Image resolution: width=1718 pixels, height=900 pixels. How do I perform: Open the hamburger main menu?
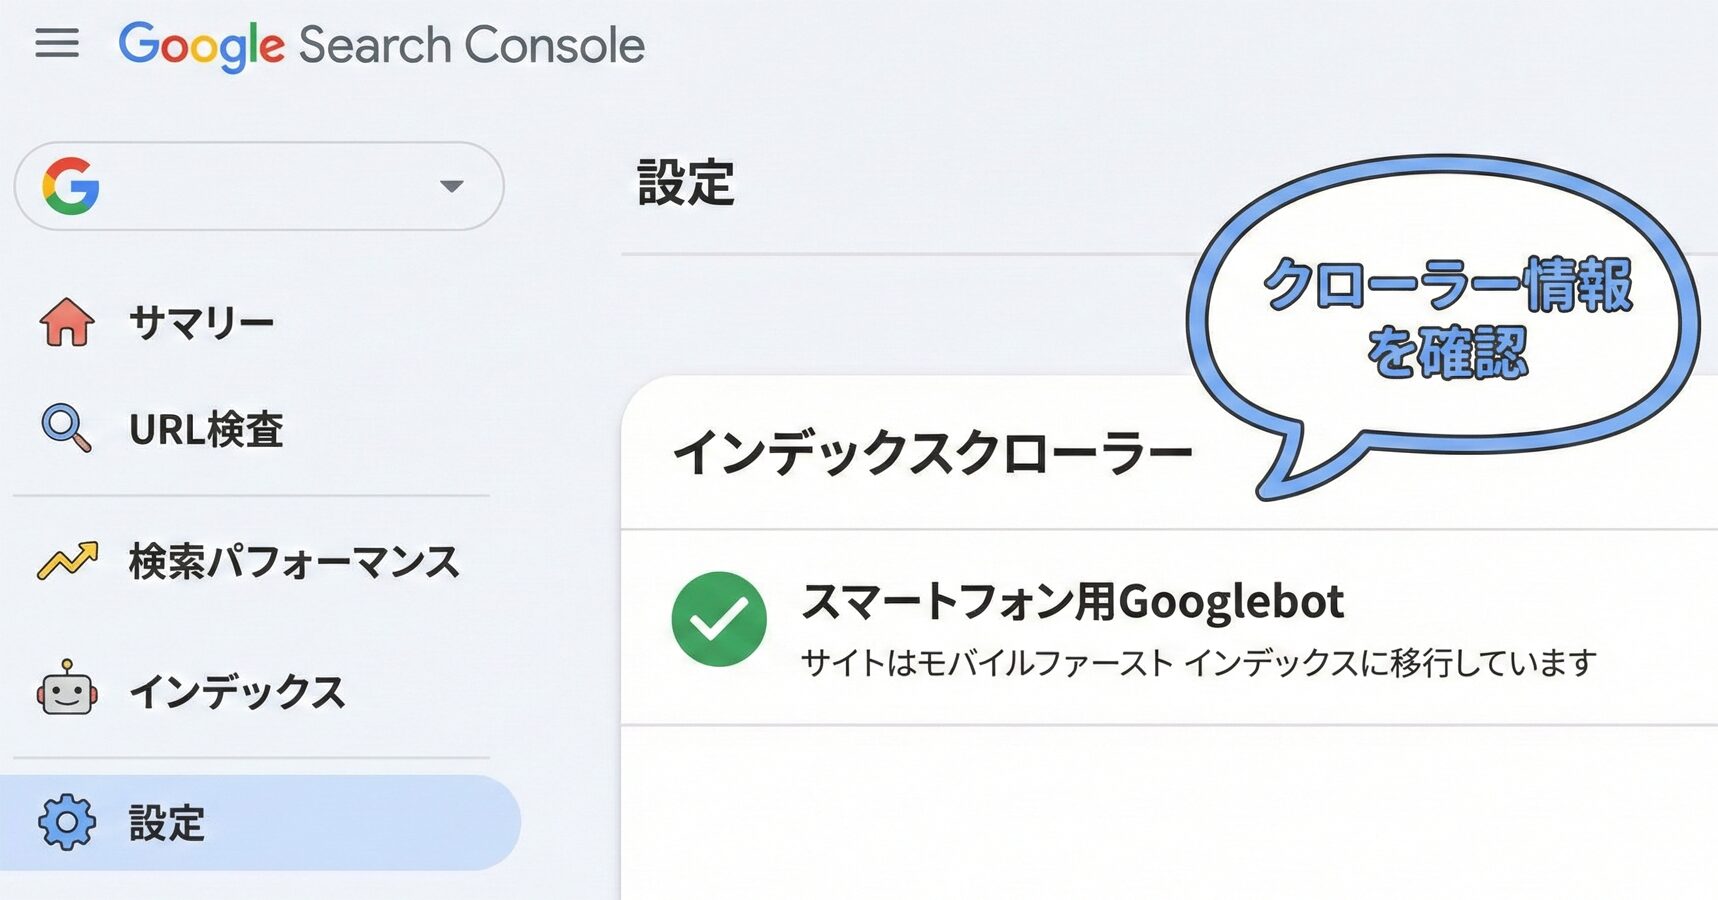[57, 43]
